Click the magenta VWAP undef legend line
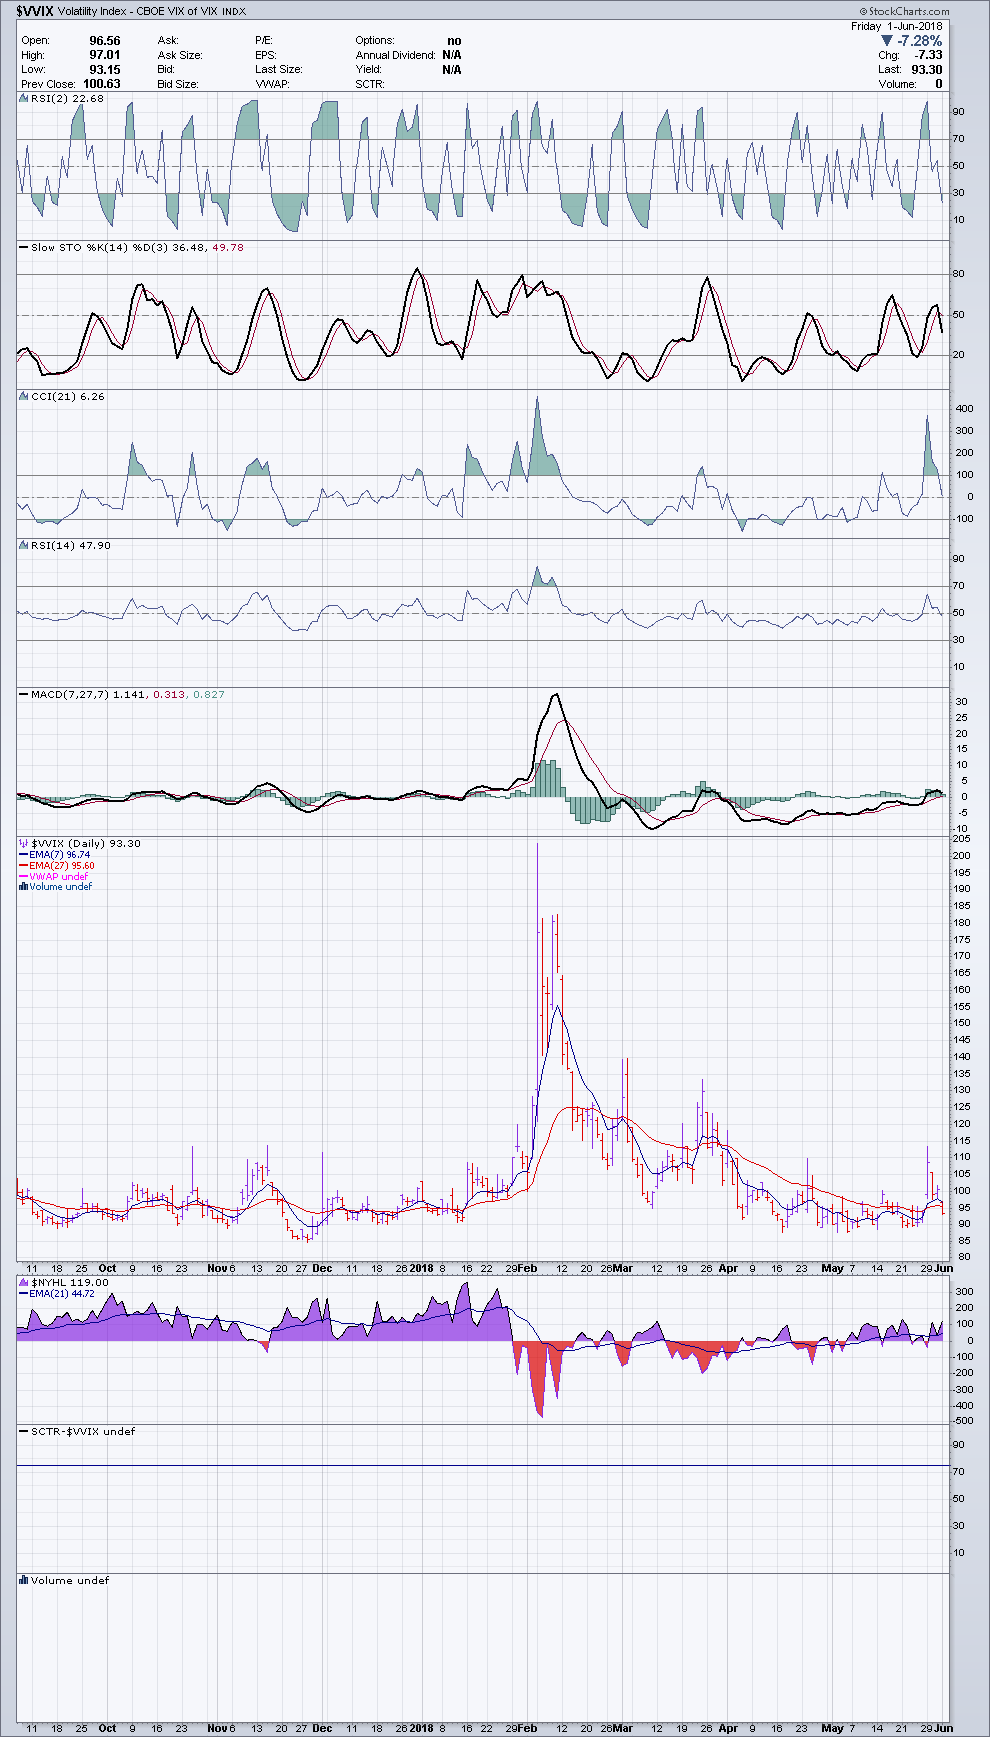Image resolution: width=990 pixels, height=1737 pixels. point(24,877)
